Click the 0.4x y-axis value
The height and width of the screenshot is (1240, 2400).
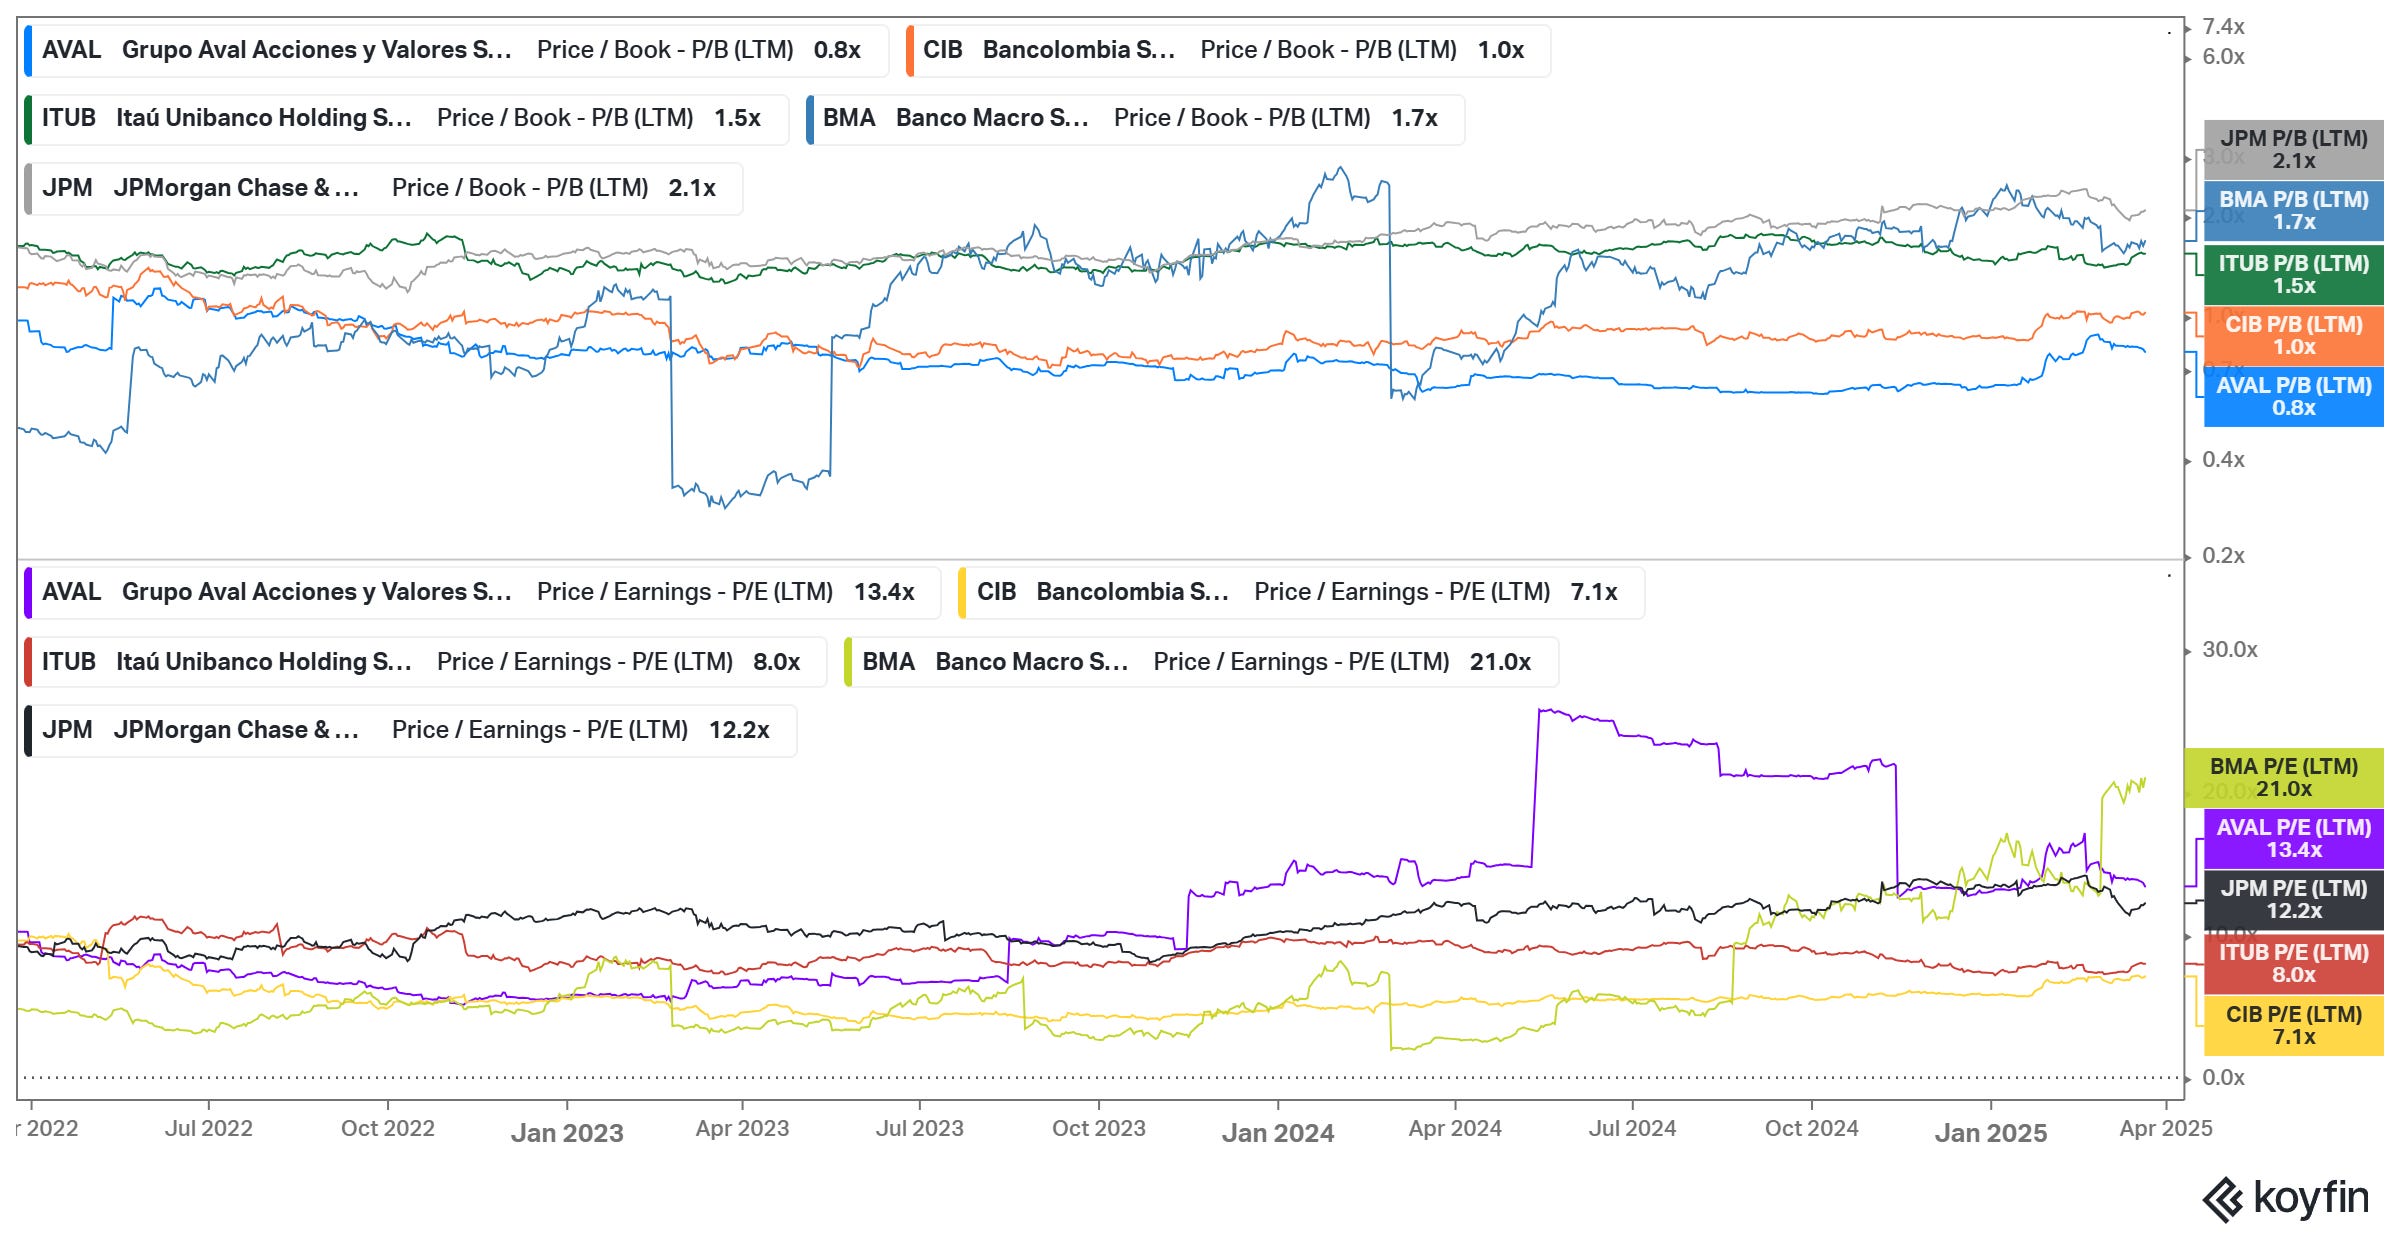tap(2223, 460)
